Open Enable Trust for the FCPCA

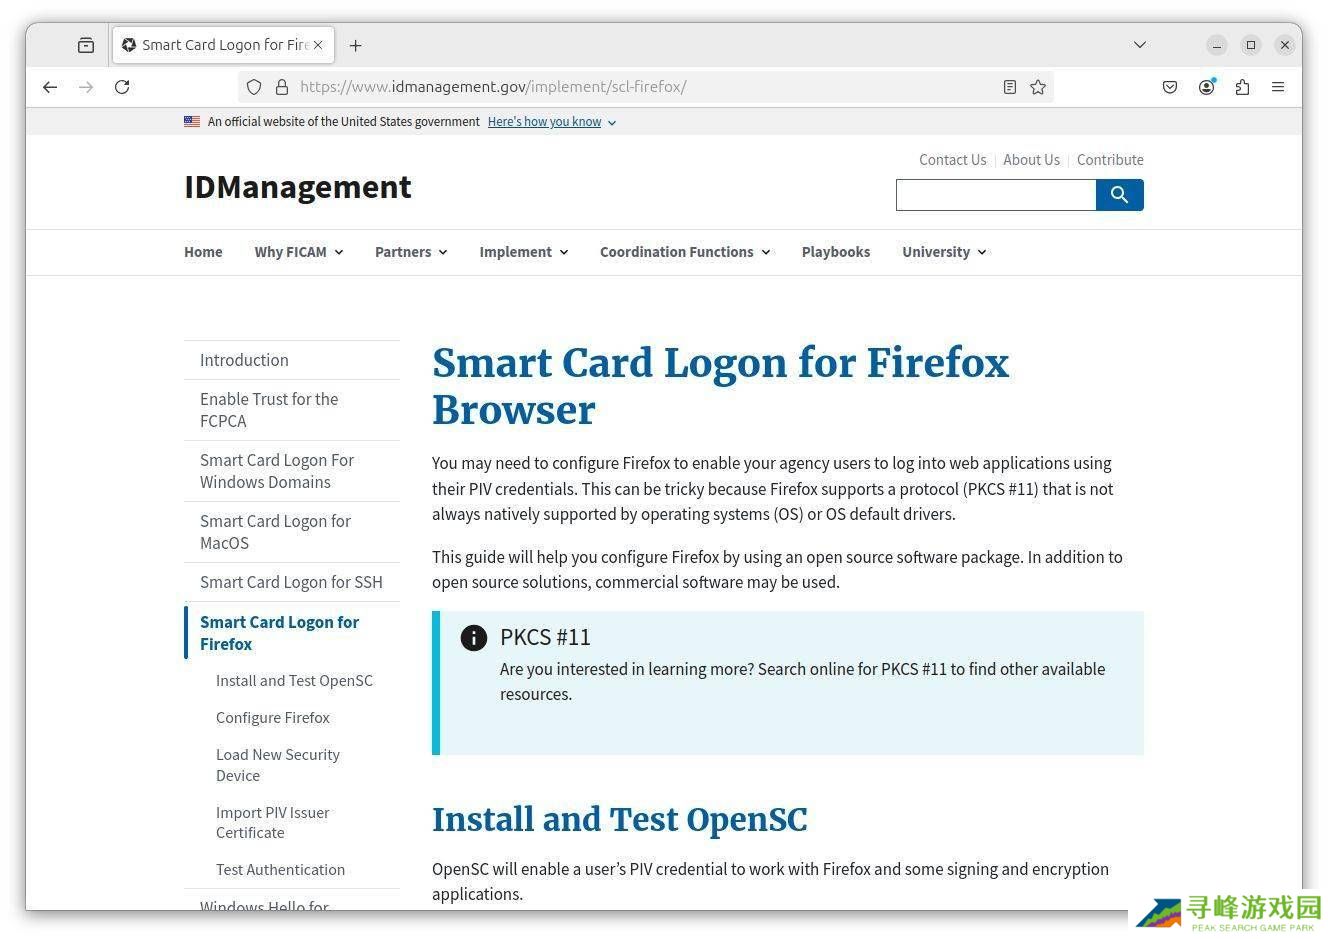click(x=292, y=410)
